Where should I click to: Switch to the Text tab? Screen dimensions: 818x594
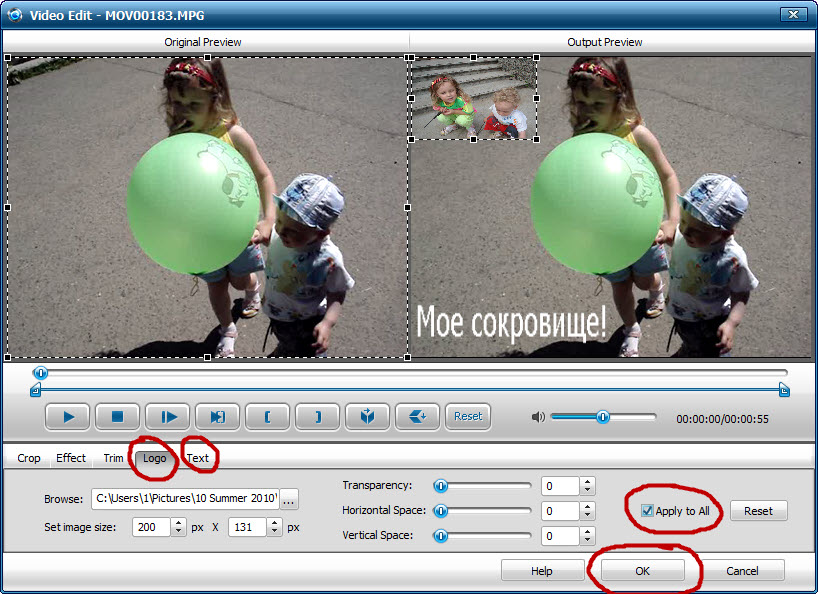(198, 458)
